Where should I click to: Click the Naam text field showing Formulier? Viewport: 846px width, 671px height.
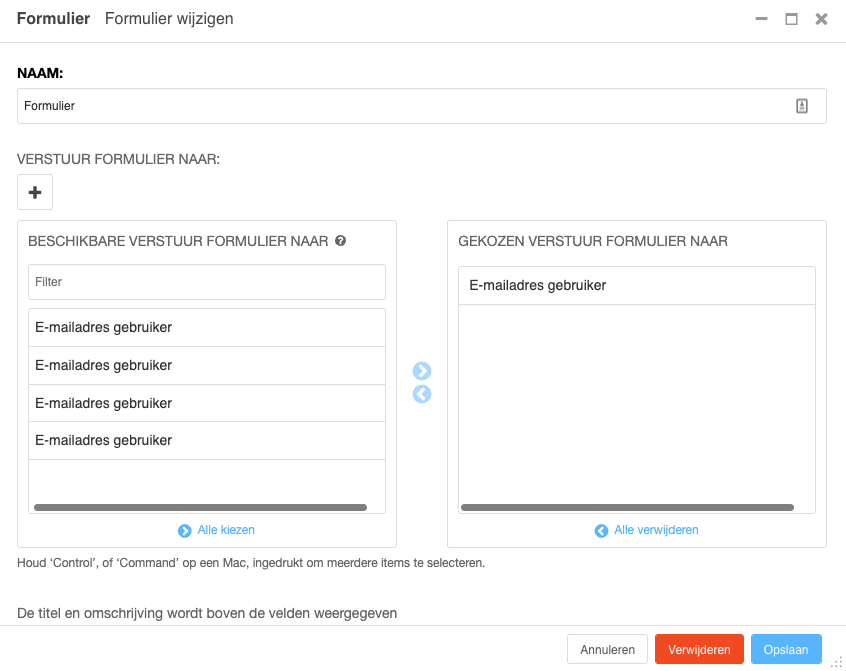pyautogui.click(x=400, y=105)
